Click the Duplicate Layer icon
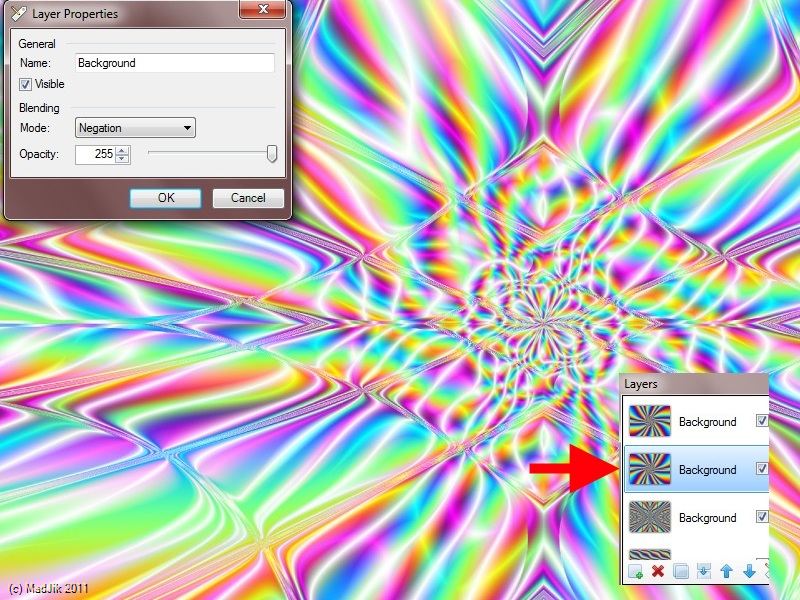The image size is (800, 600). (681, 571)
